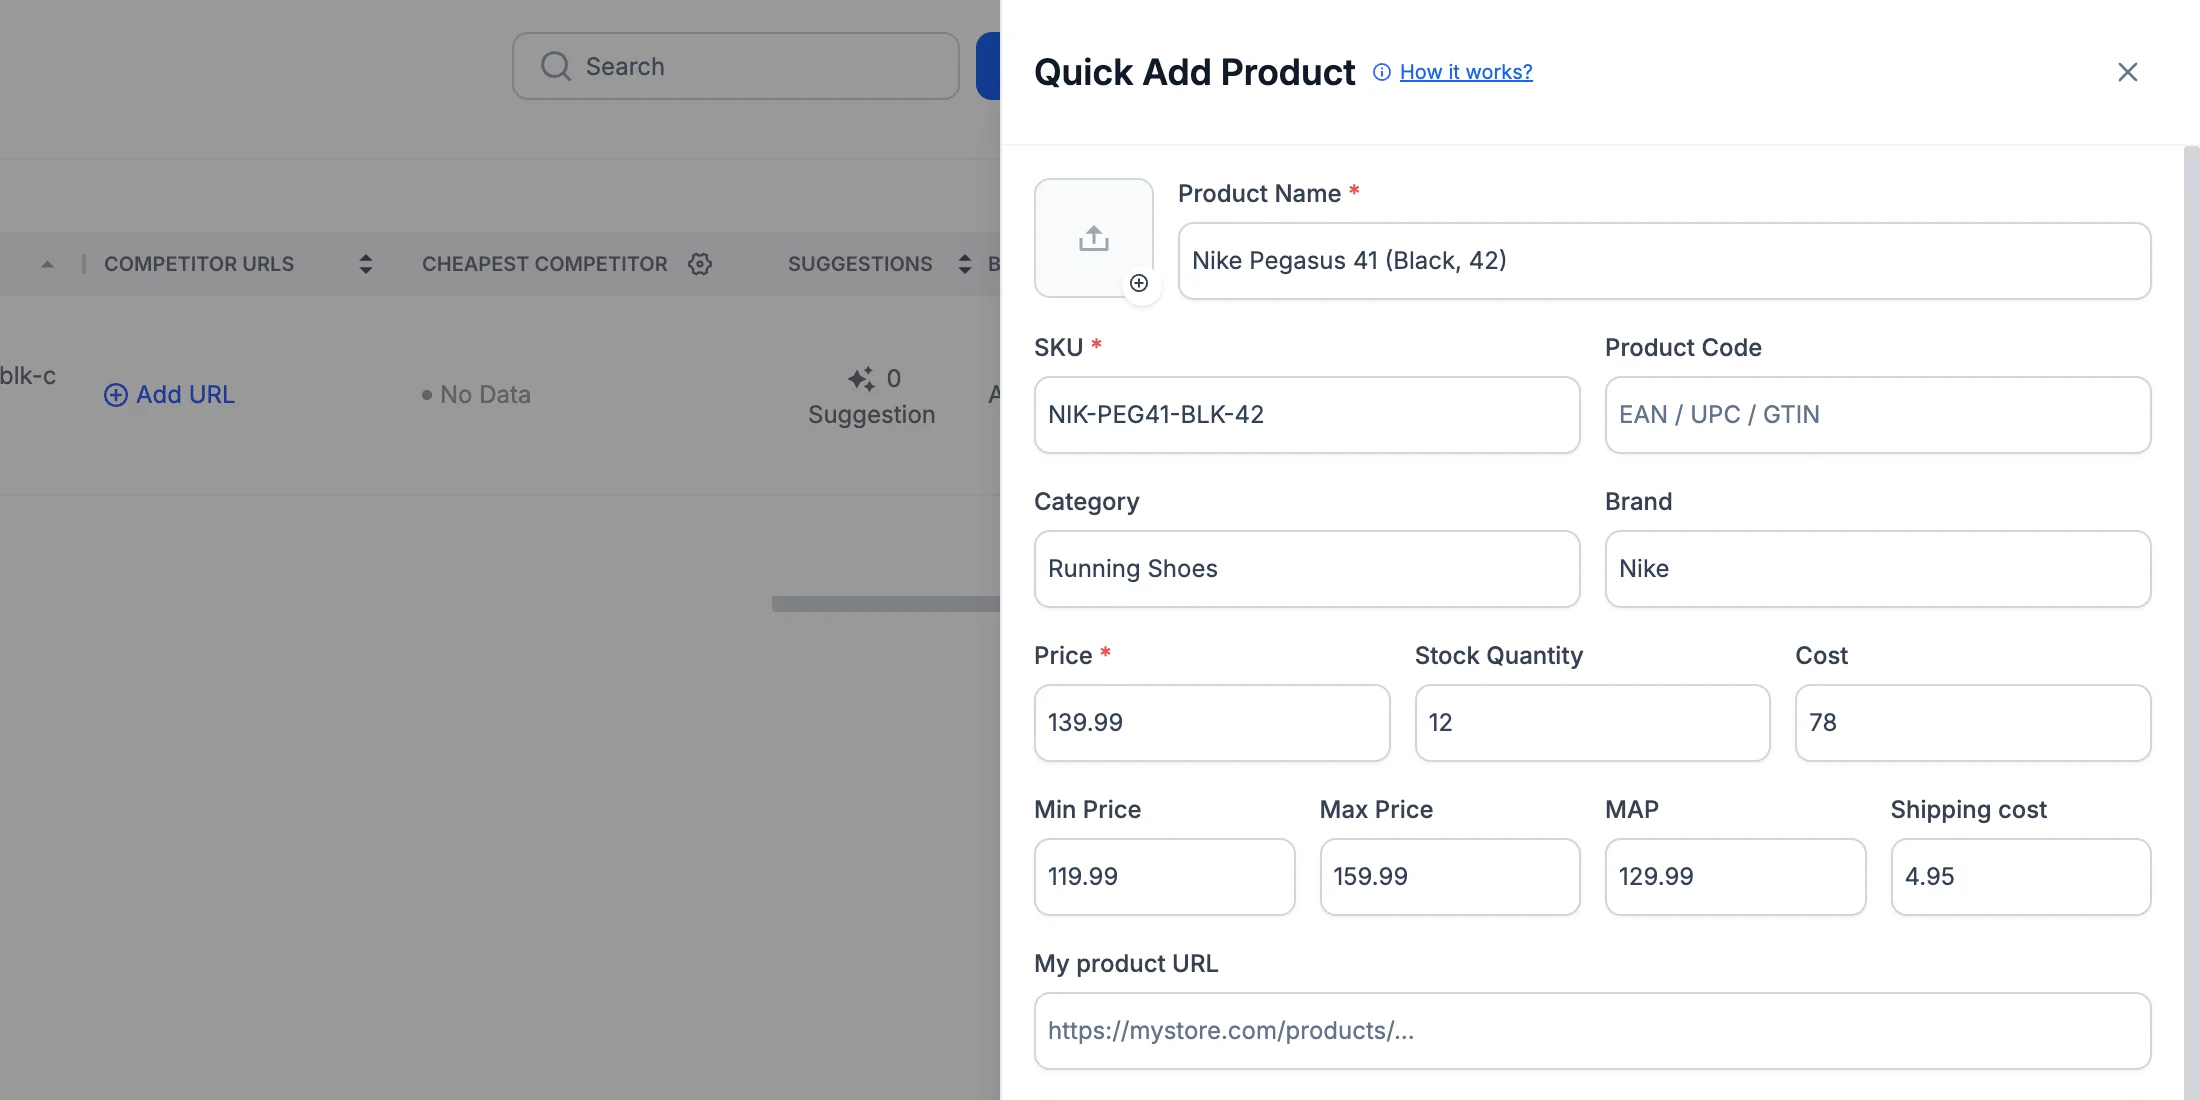Click the SKU field with NIK-PEG41-BLK-42
This screenshot has width=2200, height=1100.
point(1307,415)
